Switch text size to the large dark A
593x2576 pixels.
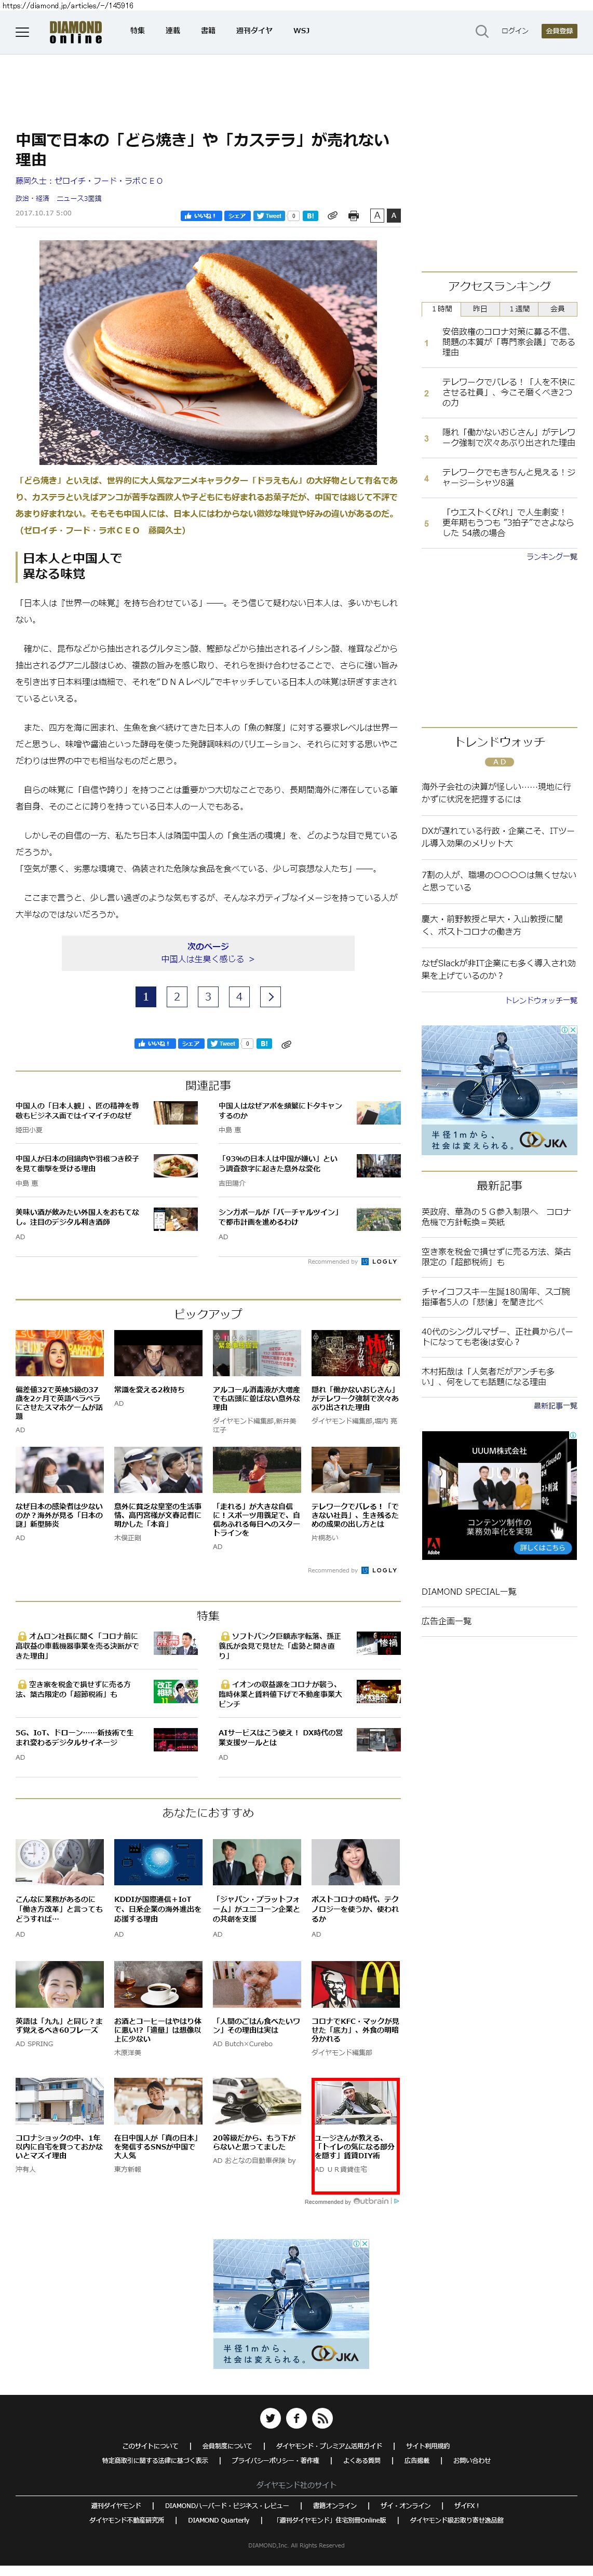[x=393, y=216]
